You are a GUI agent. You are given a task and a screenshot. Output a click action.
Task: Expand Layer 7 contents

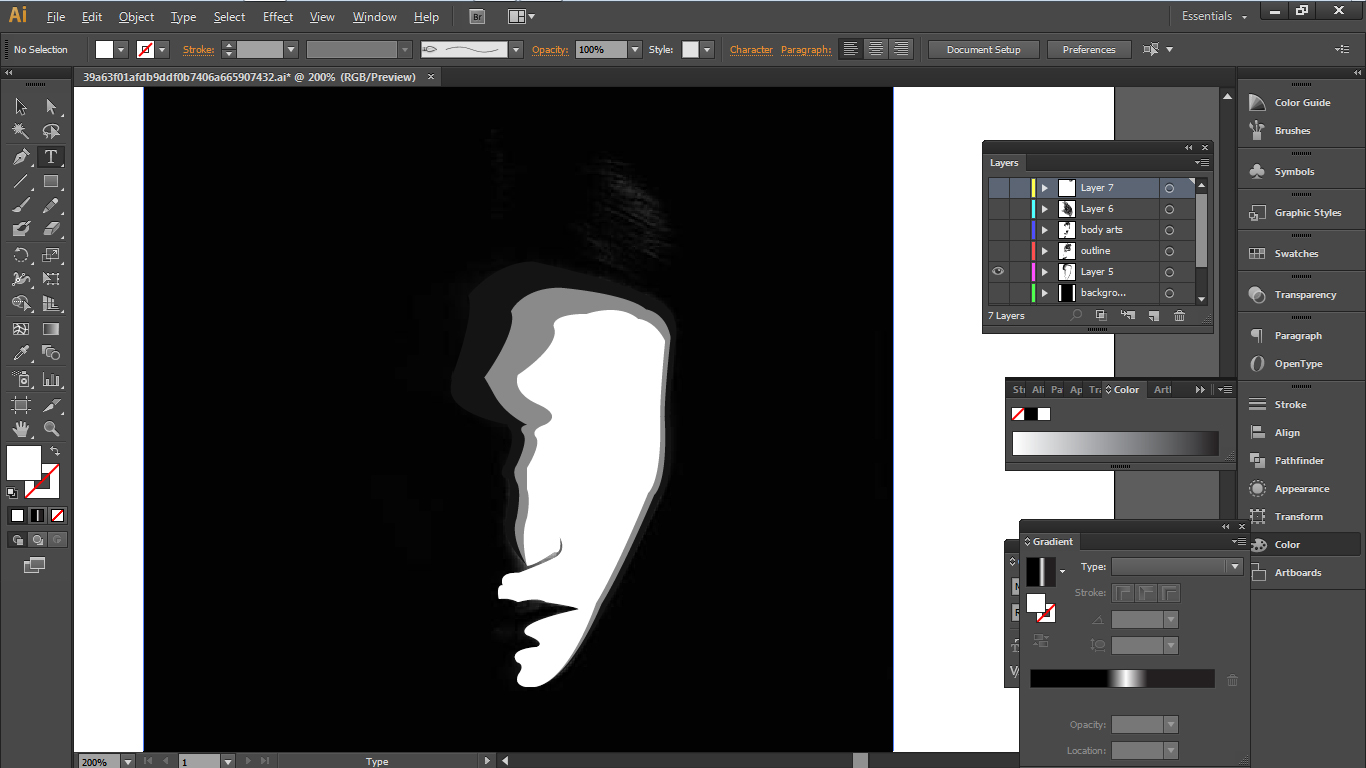click(x=1045, y=188)
